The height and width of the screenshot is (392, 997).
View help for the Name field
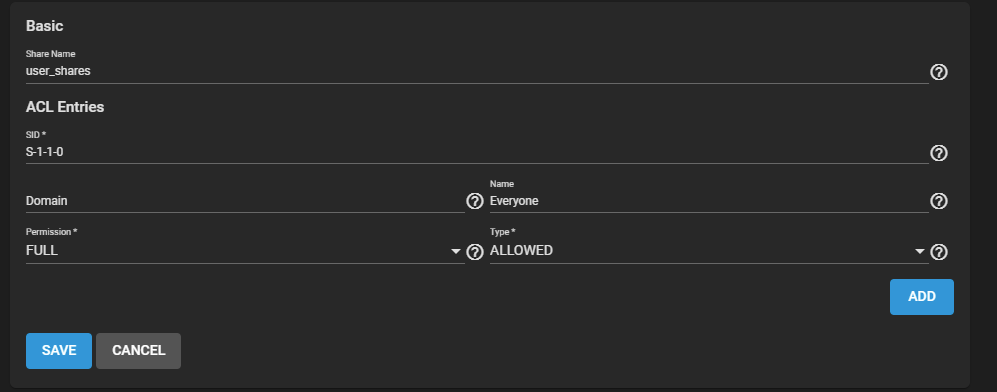point(939,201)
